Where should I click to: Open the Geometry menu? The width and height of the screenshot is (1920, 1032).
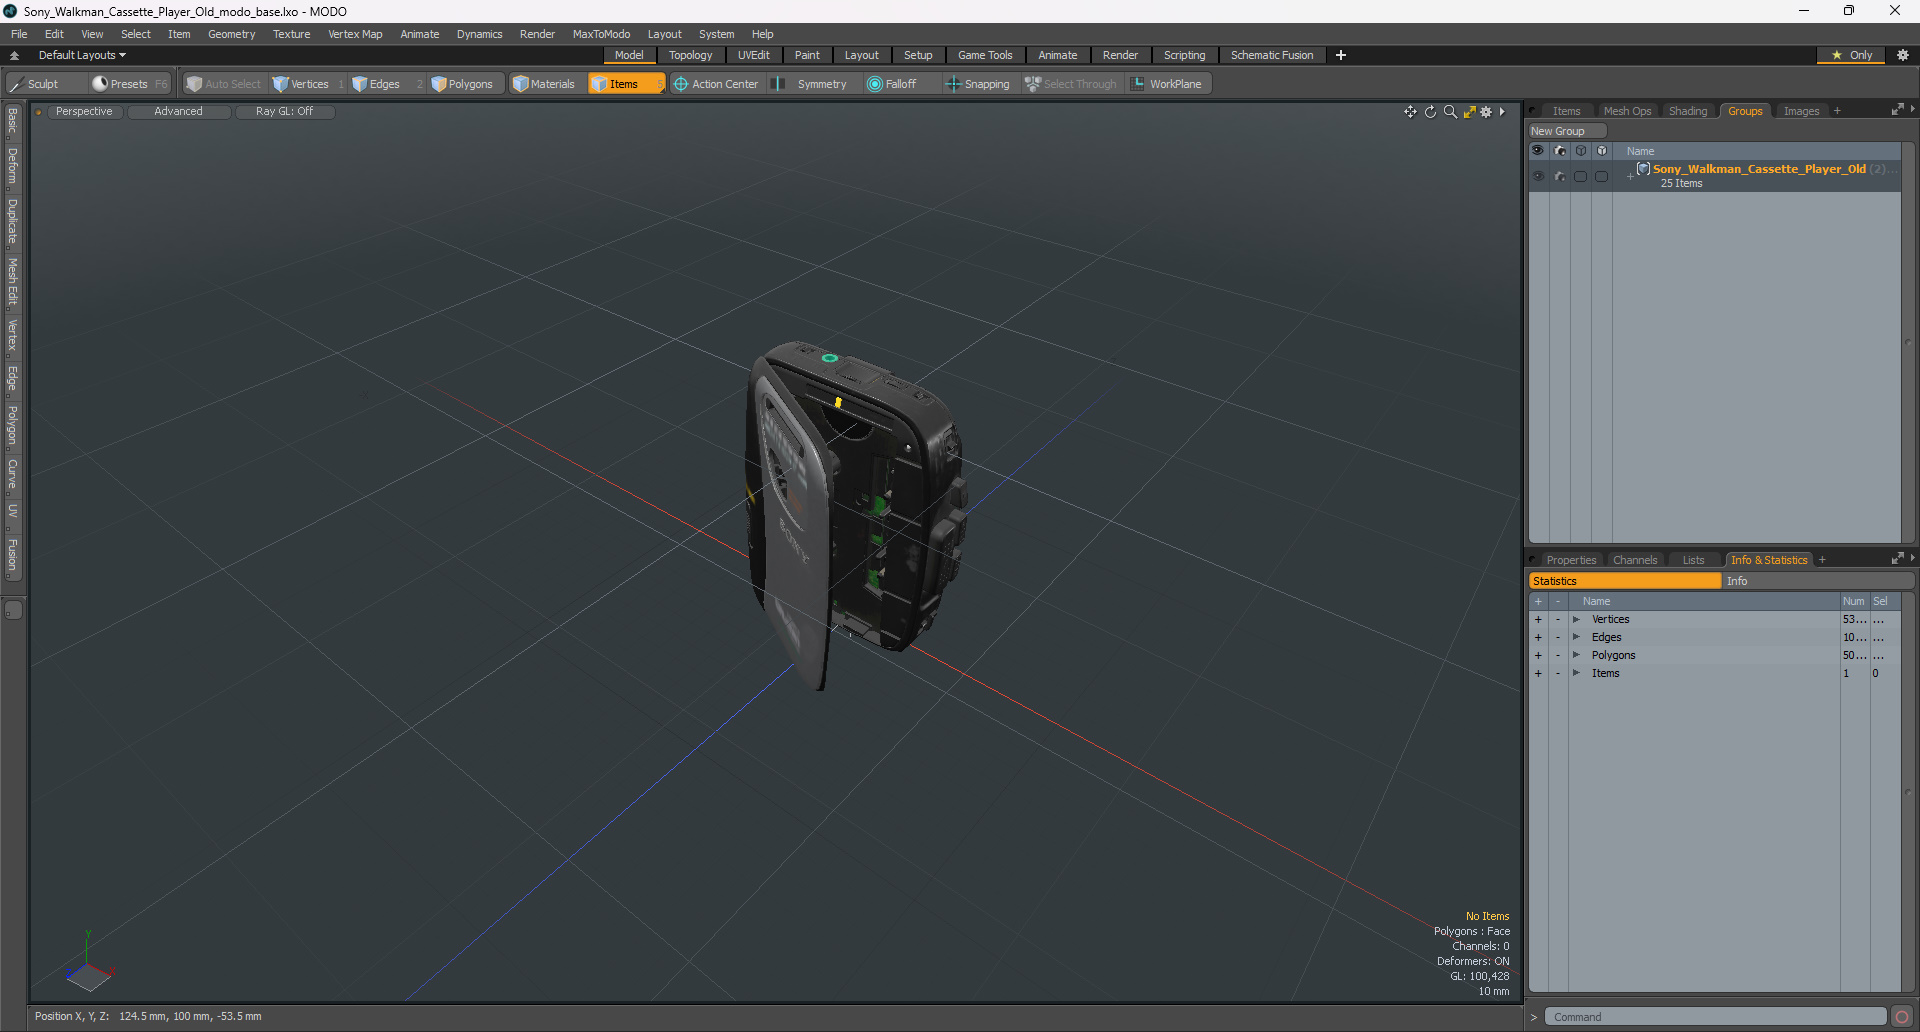(231, 34)
